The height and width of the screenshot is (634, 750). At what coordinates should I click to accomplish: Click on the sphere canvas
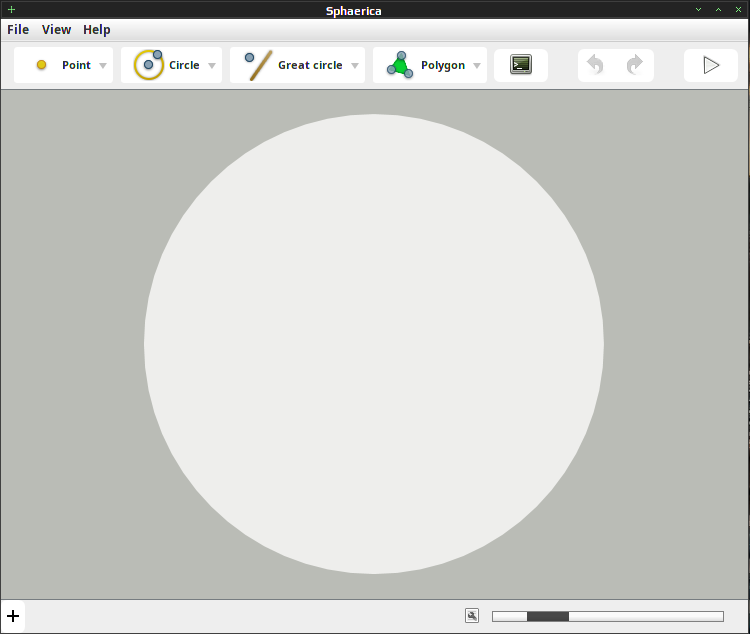click(x=374, y=344)
